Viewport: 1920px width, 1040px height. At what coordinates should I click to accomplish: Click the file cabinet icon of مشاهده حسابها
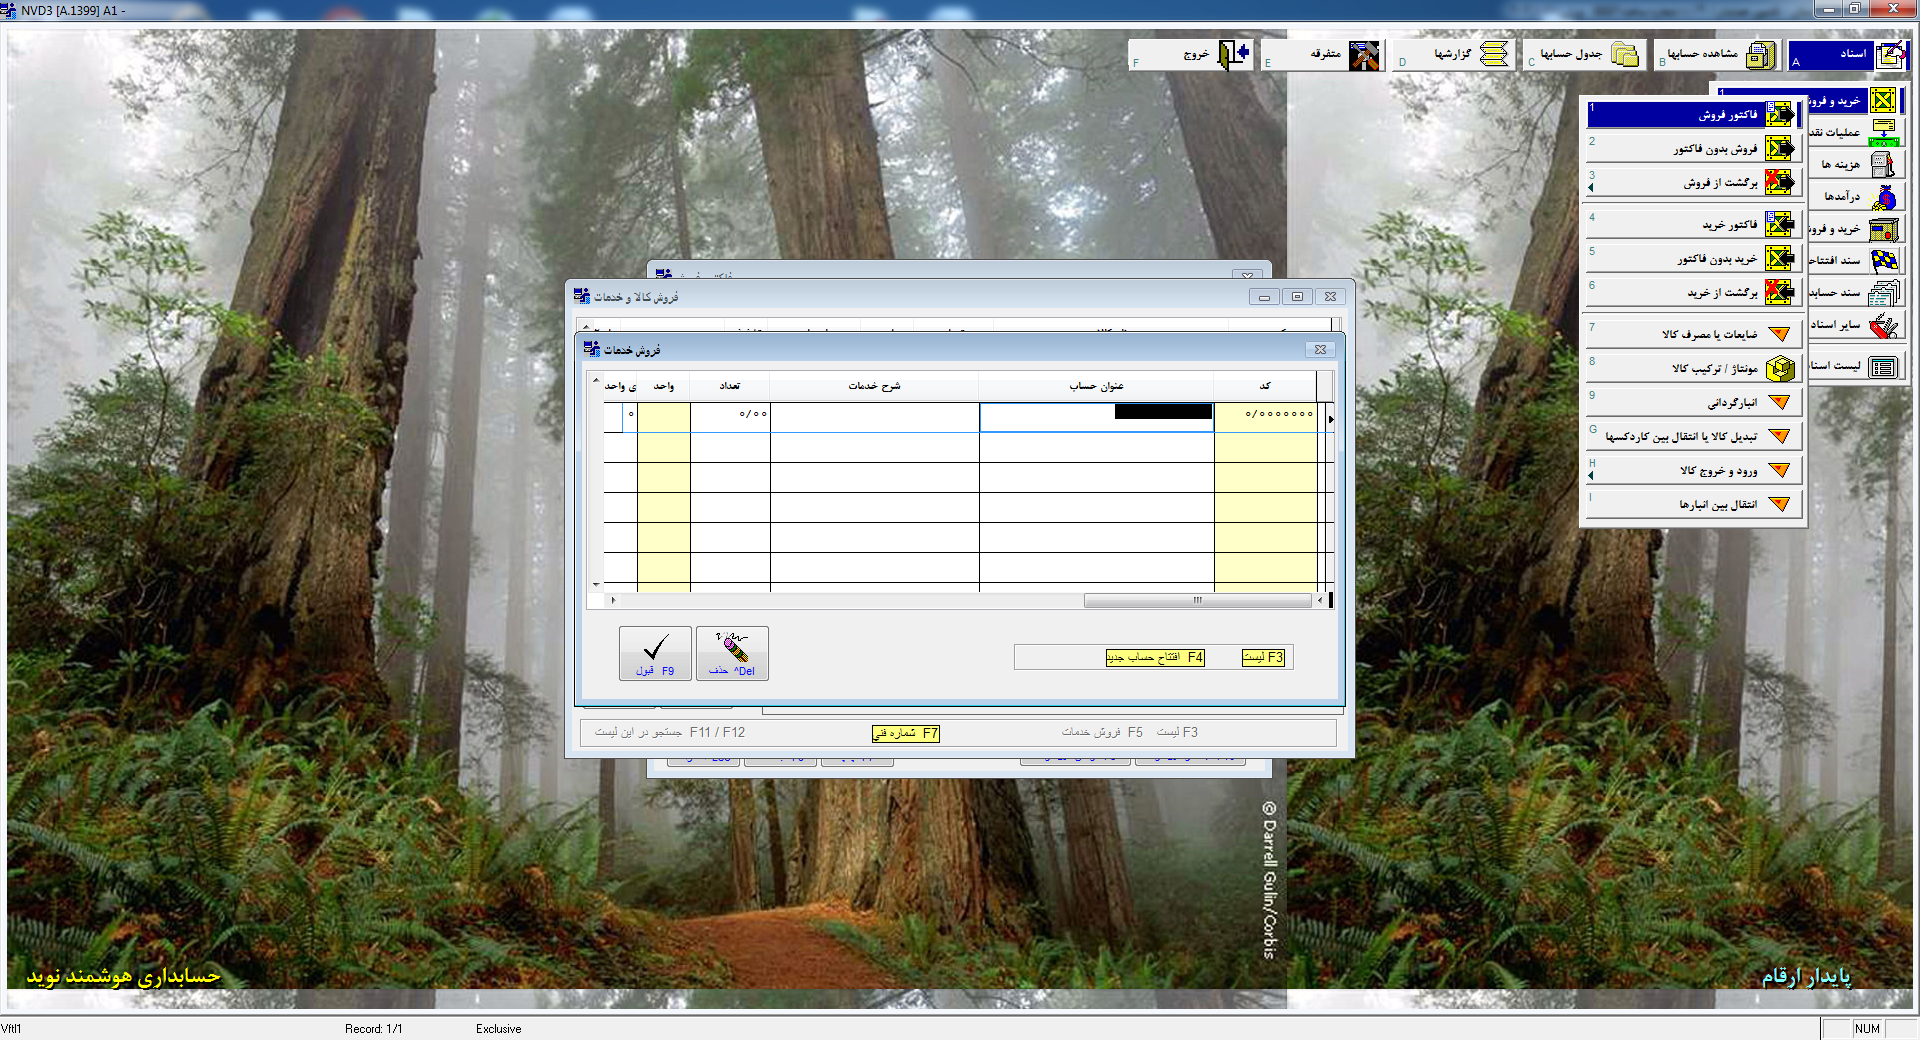1761,55
